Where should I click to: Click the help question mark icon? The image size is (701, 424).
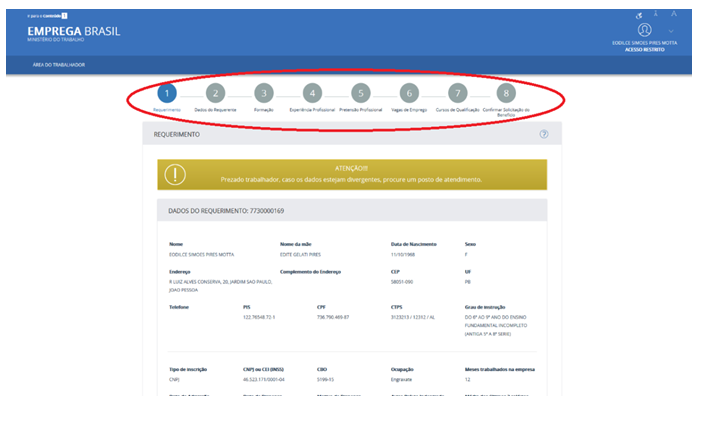(543, 133)
